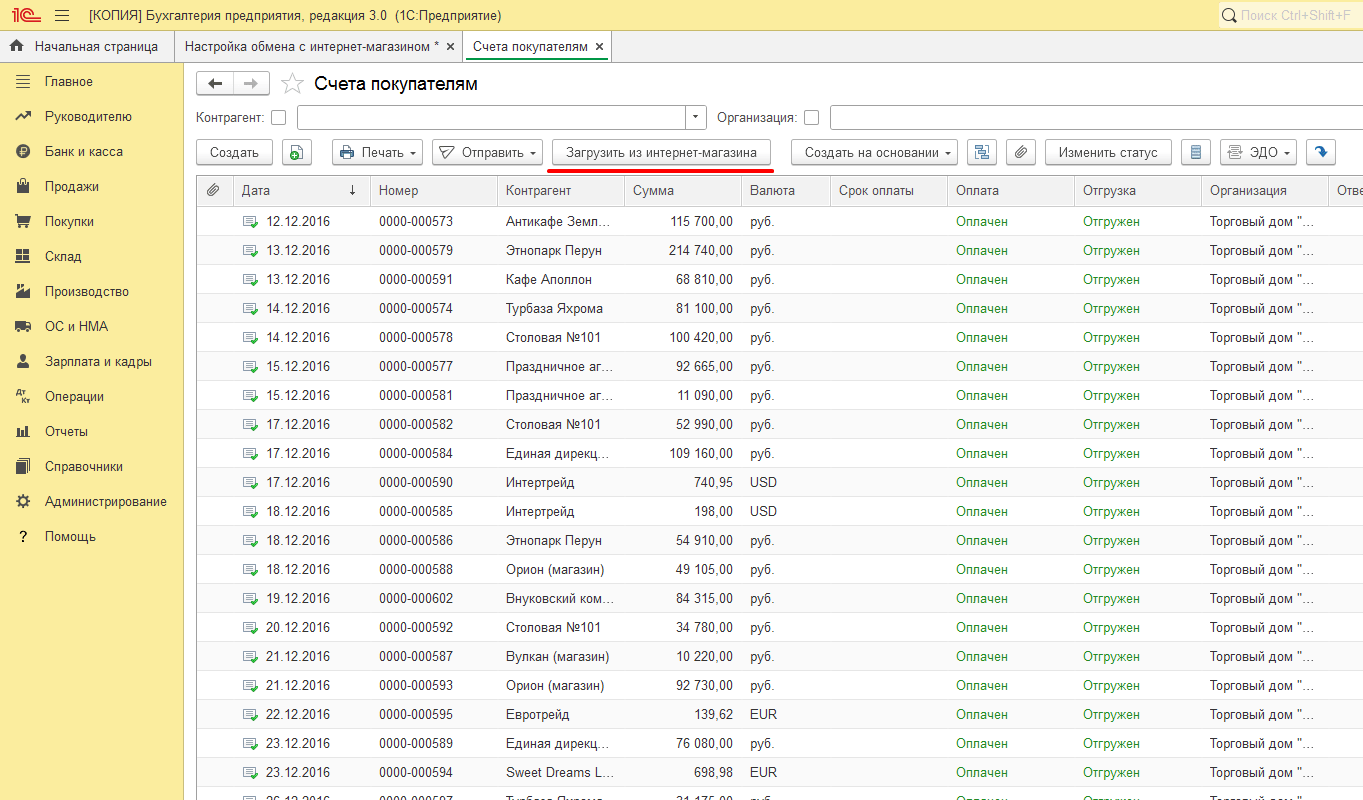Click the Изменить статус button
The width and height of the screenshot is (1363, 800).
[x=1108, y=152]
